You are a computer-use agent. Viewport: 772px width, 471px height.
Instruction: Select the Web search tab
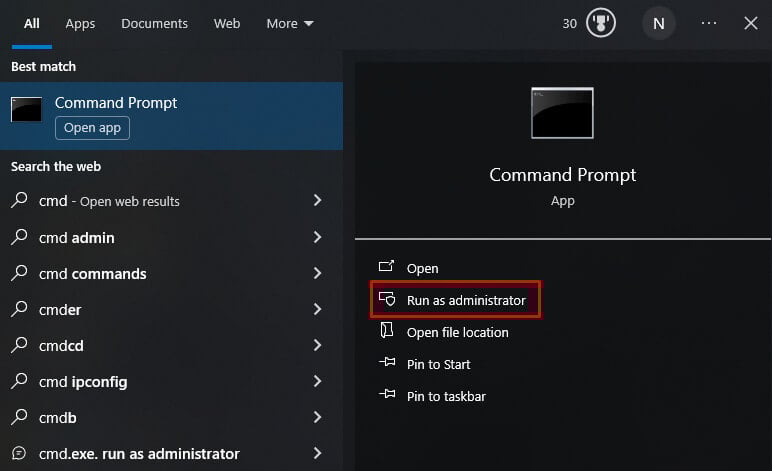tap(227, 23)
